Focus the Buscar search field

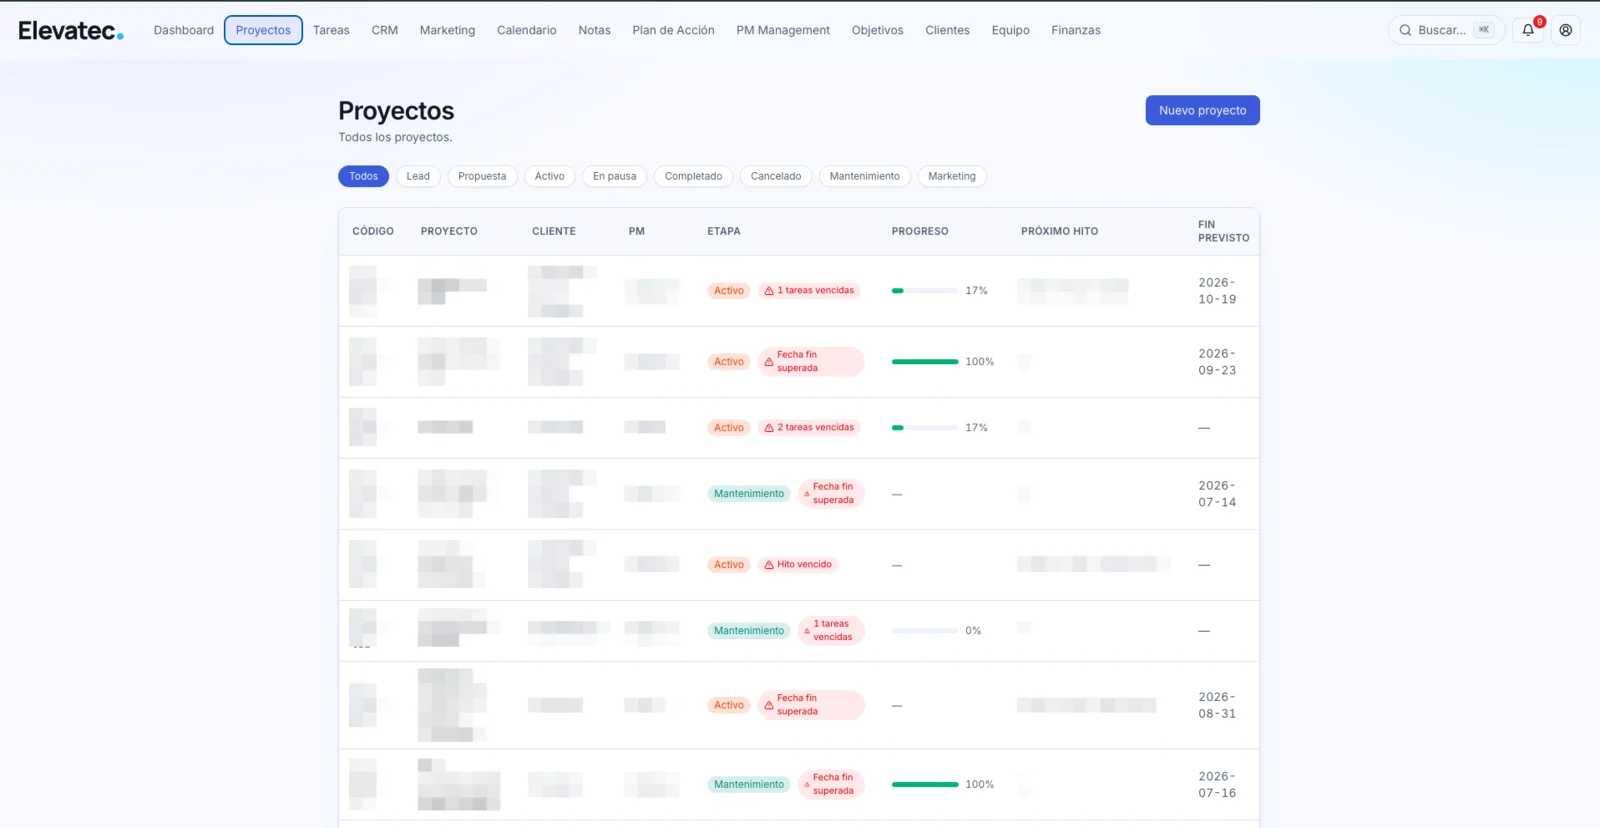1446,30
